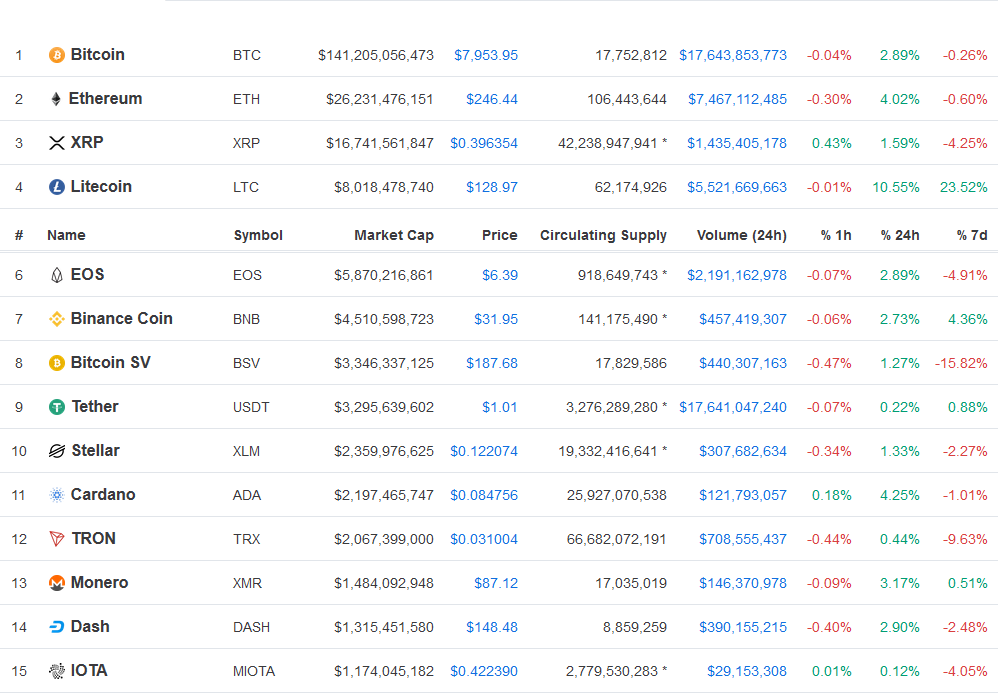Viewport: 998px width, 694px height.
Task: Open Bitcoin price link $7,953.95
Action: click(486, 55)
